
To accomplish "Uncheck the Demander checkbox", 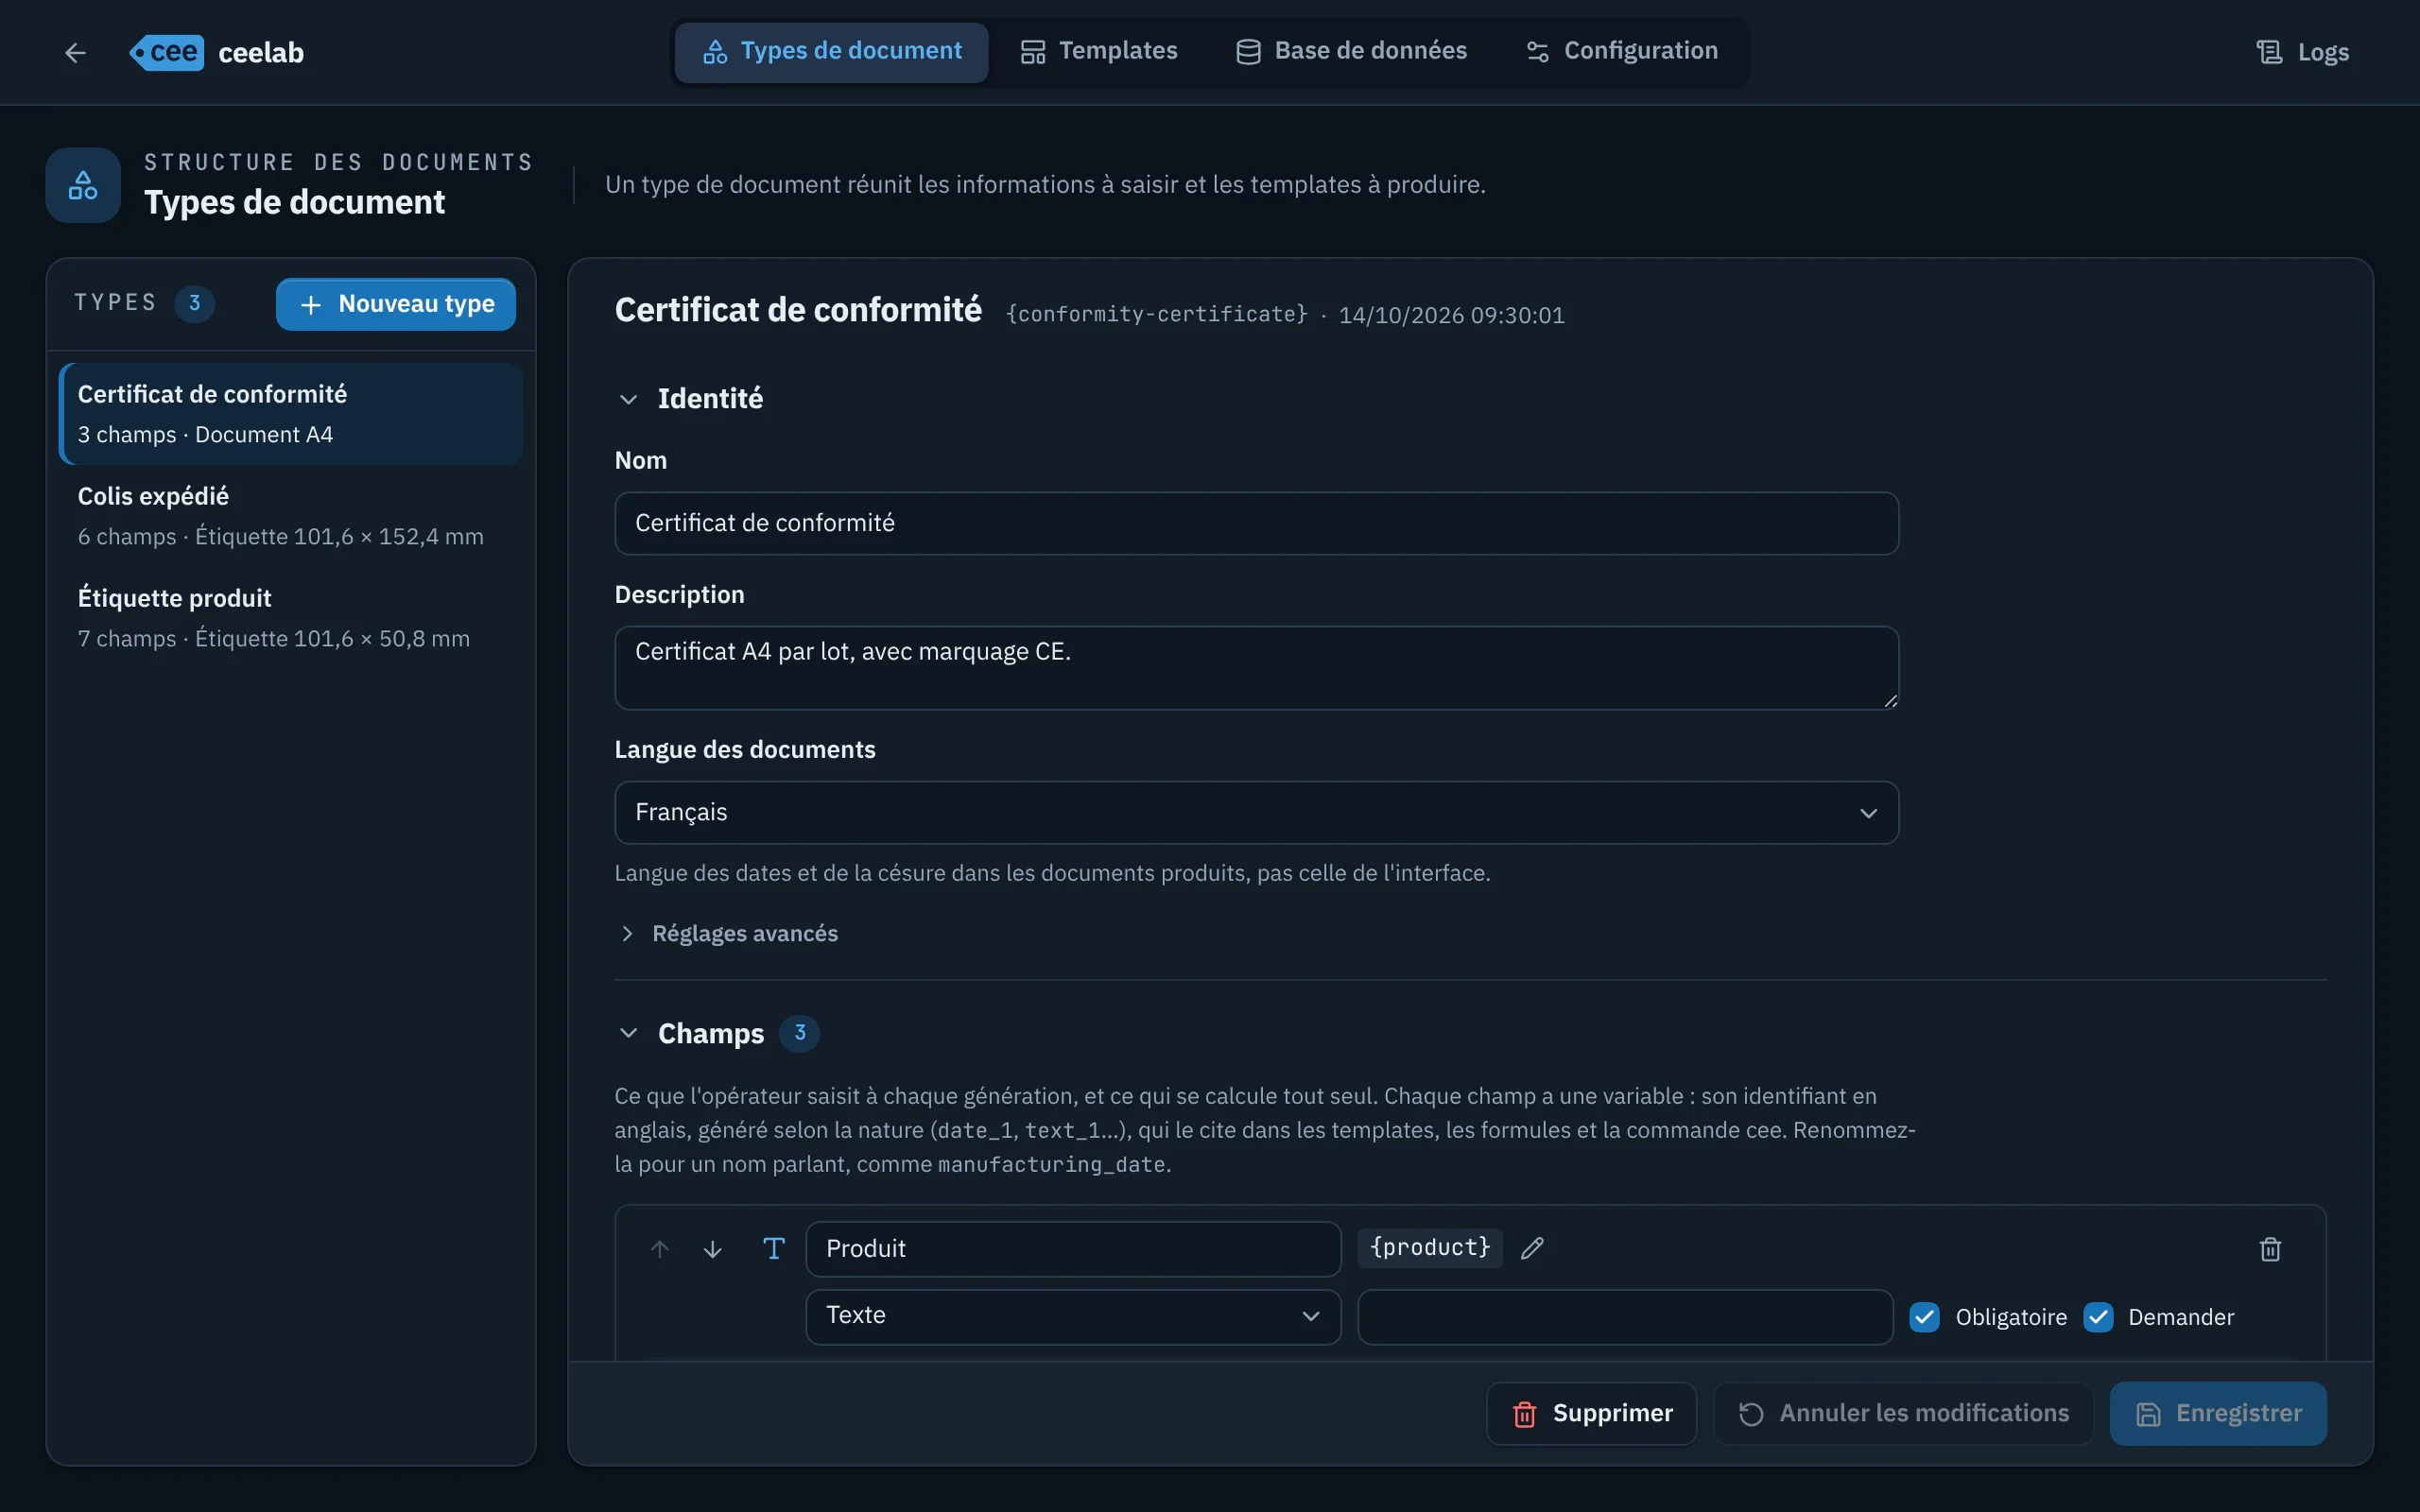I will click(x=2098, y=1317).
